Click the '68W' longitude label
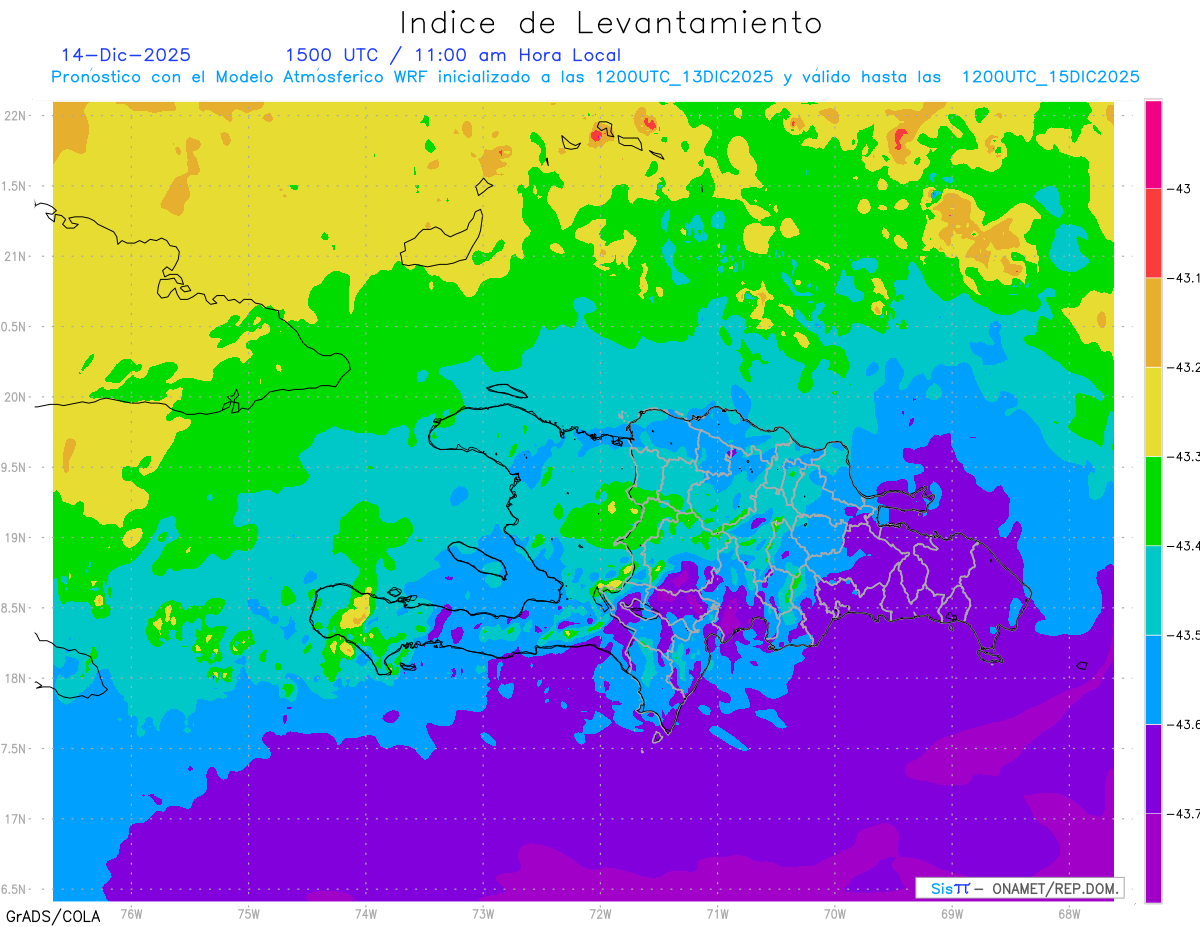This screenshot has width=1200, height=927. tap(1069, 913)
